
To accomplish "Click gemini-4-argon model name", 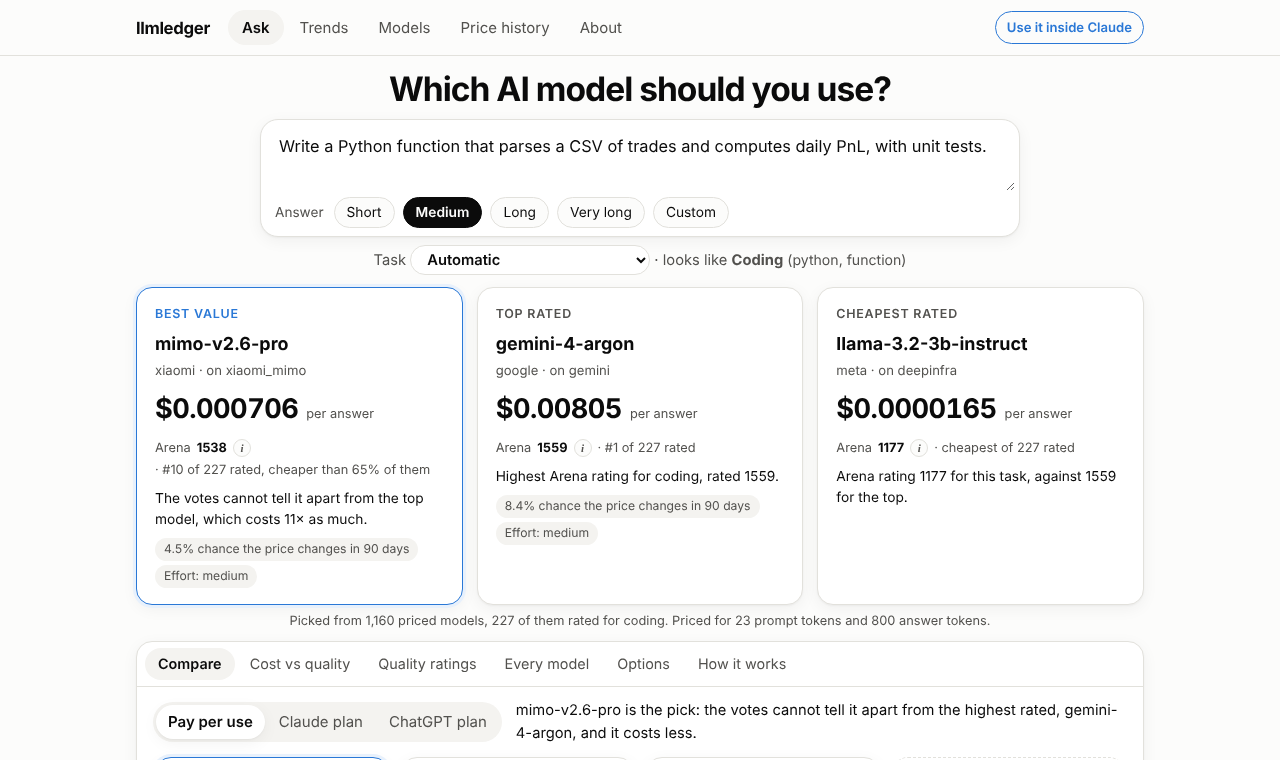I will pyautogui.click(x=565, y=344).
